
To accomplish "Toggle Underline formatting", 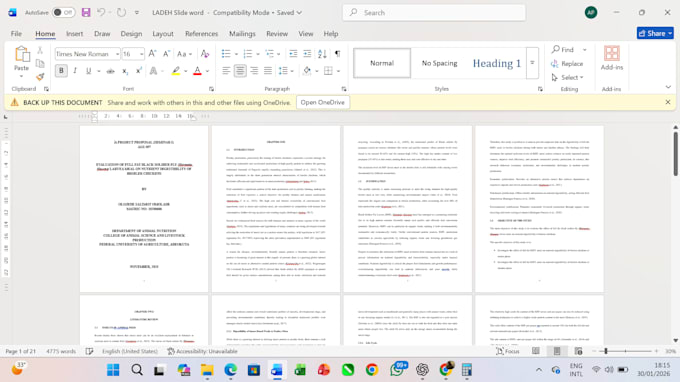I will click(88, 71).
